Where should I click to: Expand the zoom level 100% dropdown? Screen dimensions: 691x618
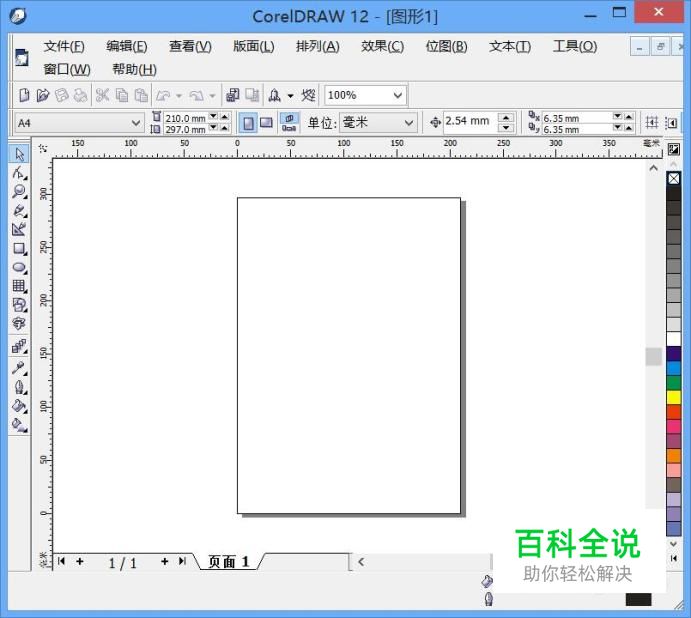[398, 95]
